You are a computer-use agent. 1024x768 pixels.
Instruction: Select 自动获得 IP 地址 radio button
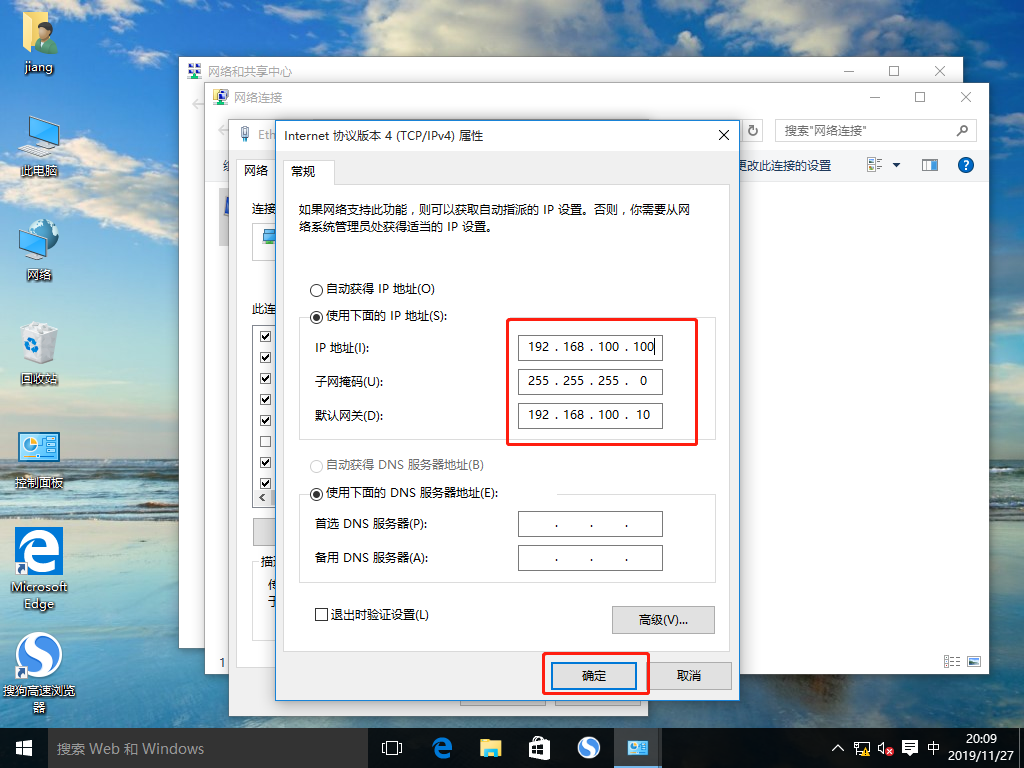[x=316, y=290]
